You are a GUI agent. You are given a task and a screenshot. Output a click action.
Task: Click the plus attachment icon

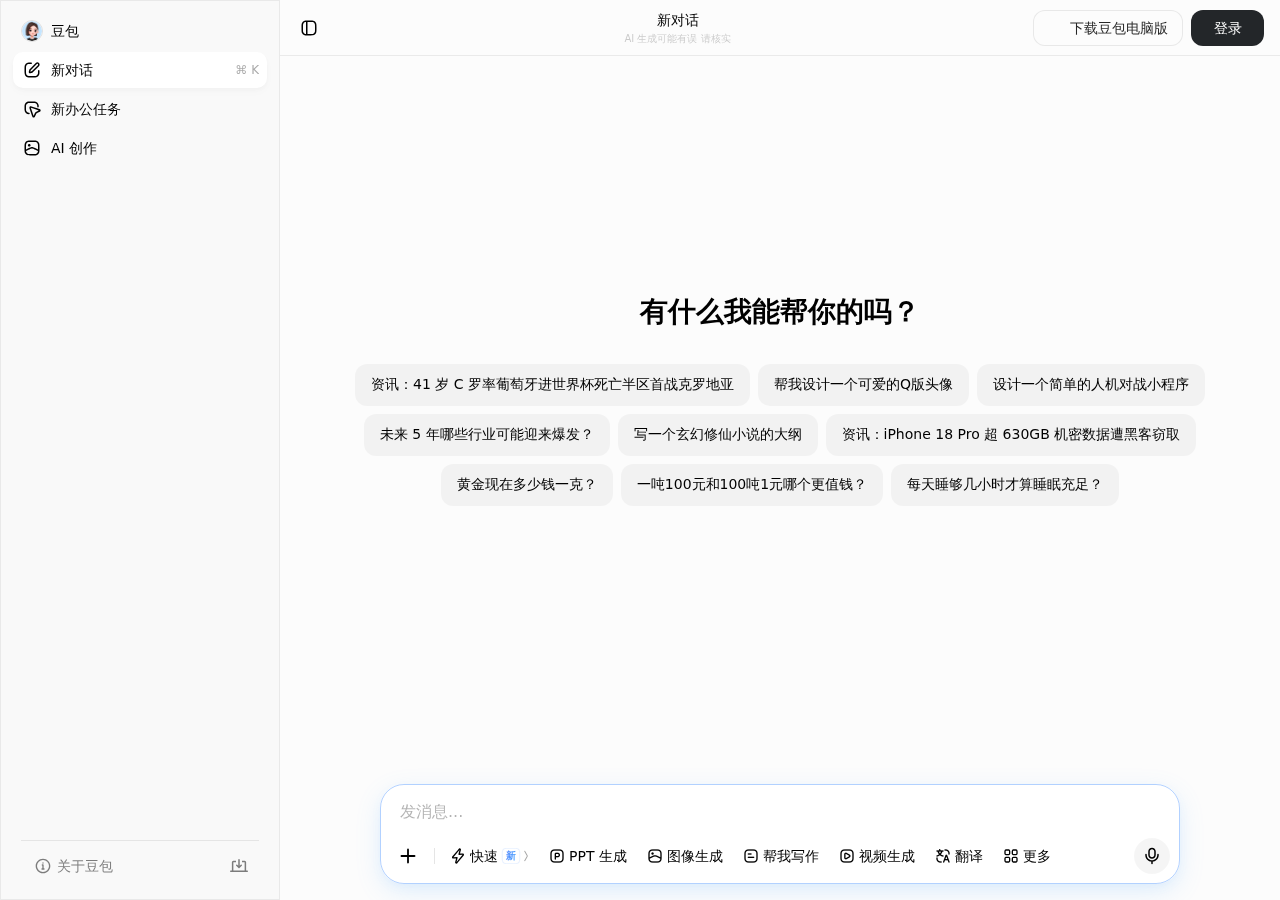coord(408,856)
